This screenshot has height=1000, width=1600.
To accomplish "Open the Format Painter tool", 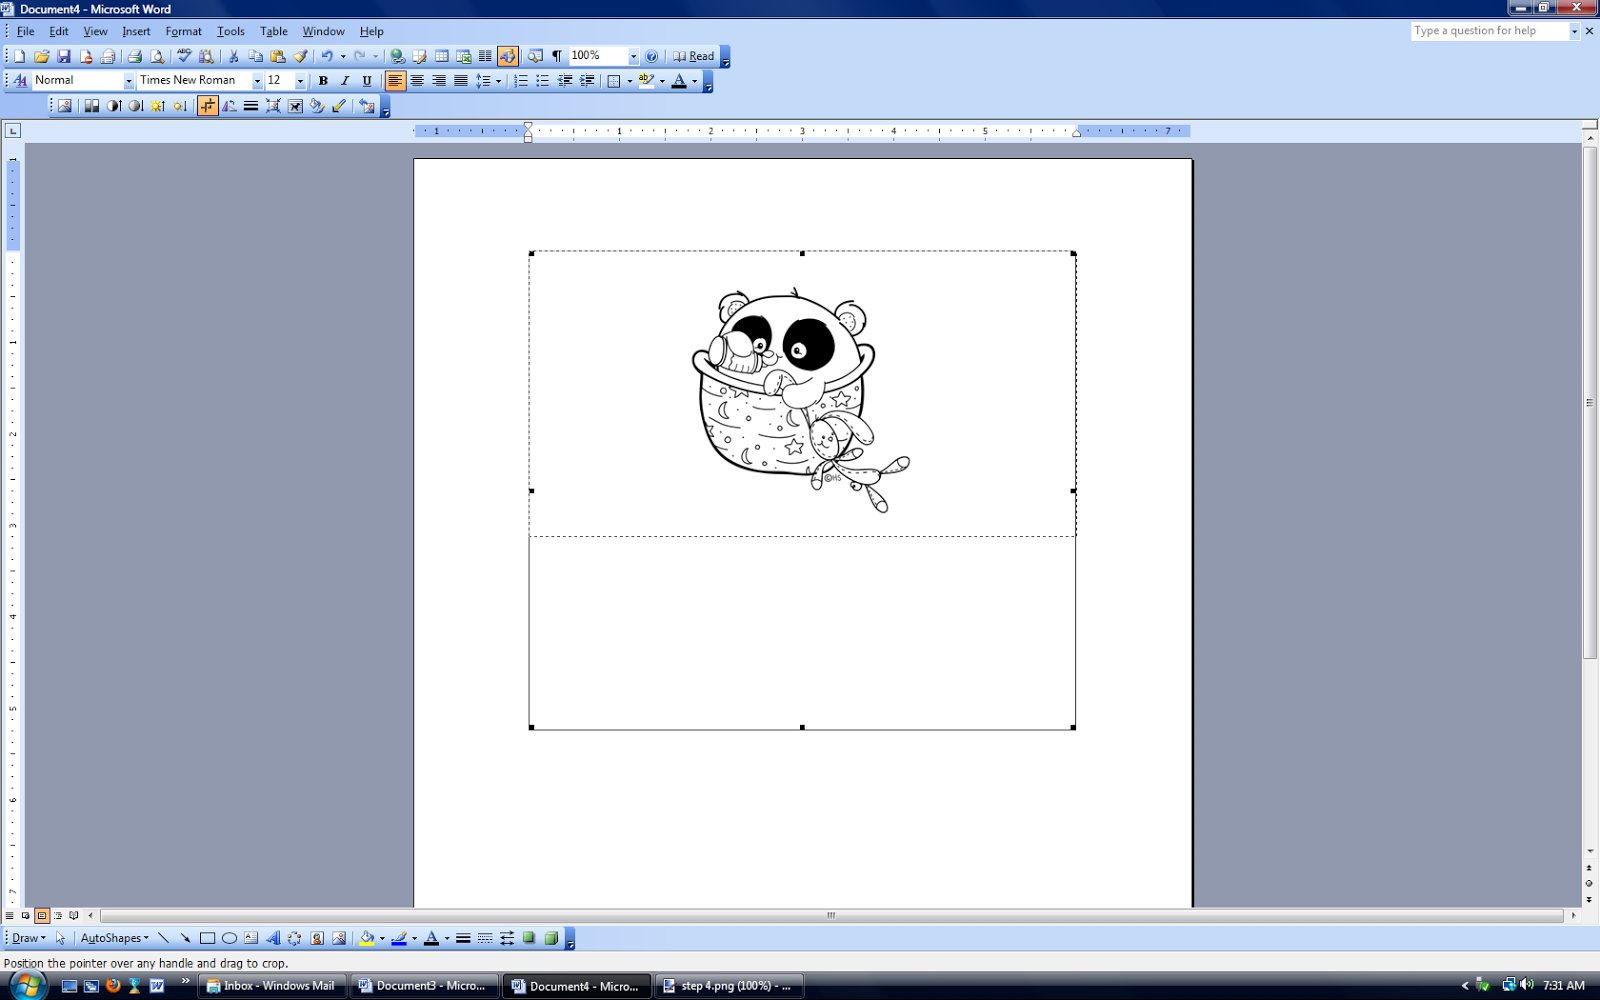I will point(300,56).
